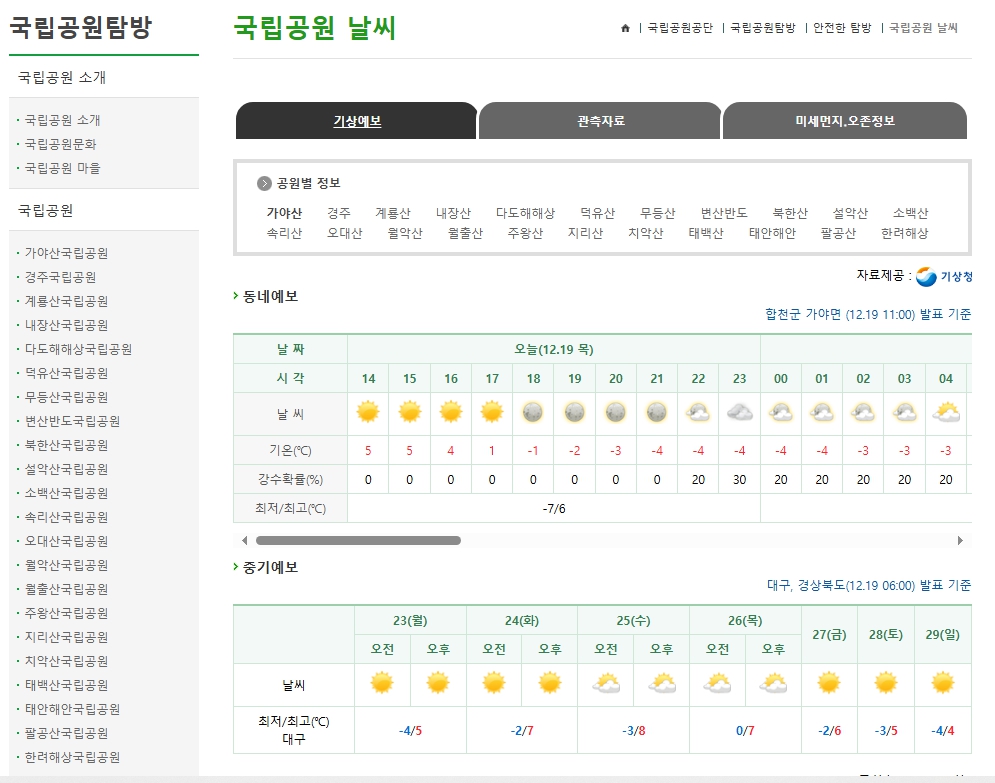
Task: Select 속리산 in park list
Action: coord(284,234)
